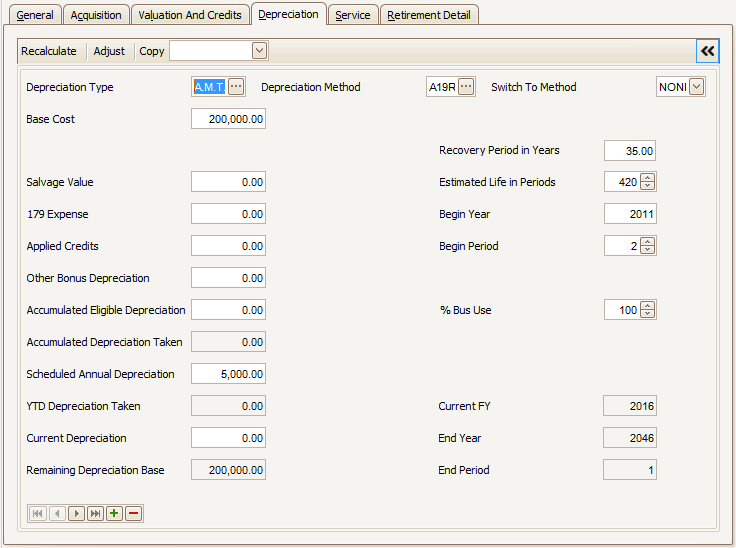
Task: Go to next record arrow
Action: (76, 513)
